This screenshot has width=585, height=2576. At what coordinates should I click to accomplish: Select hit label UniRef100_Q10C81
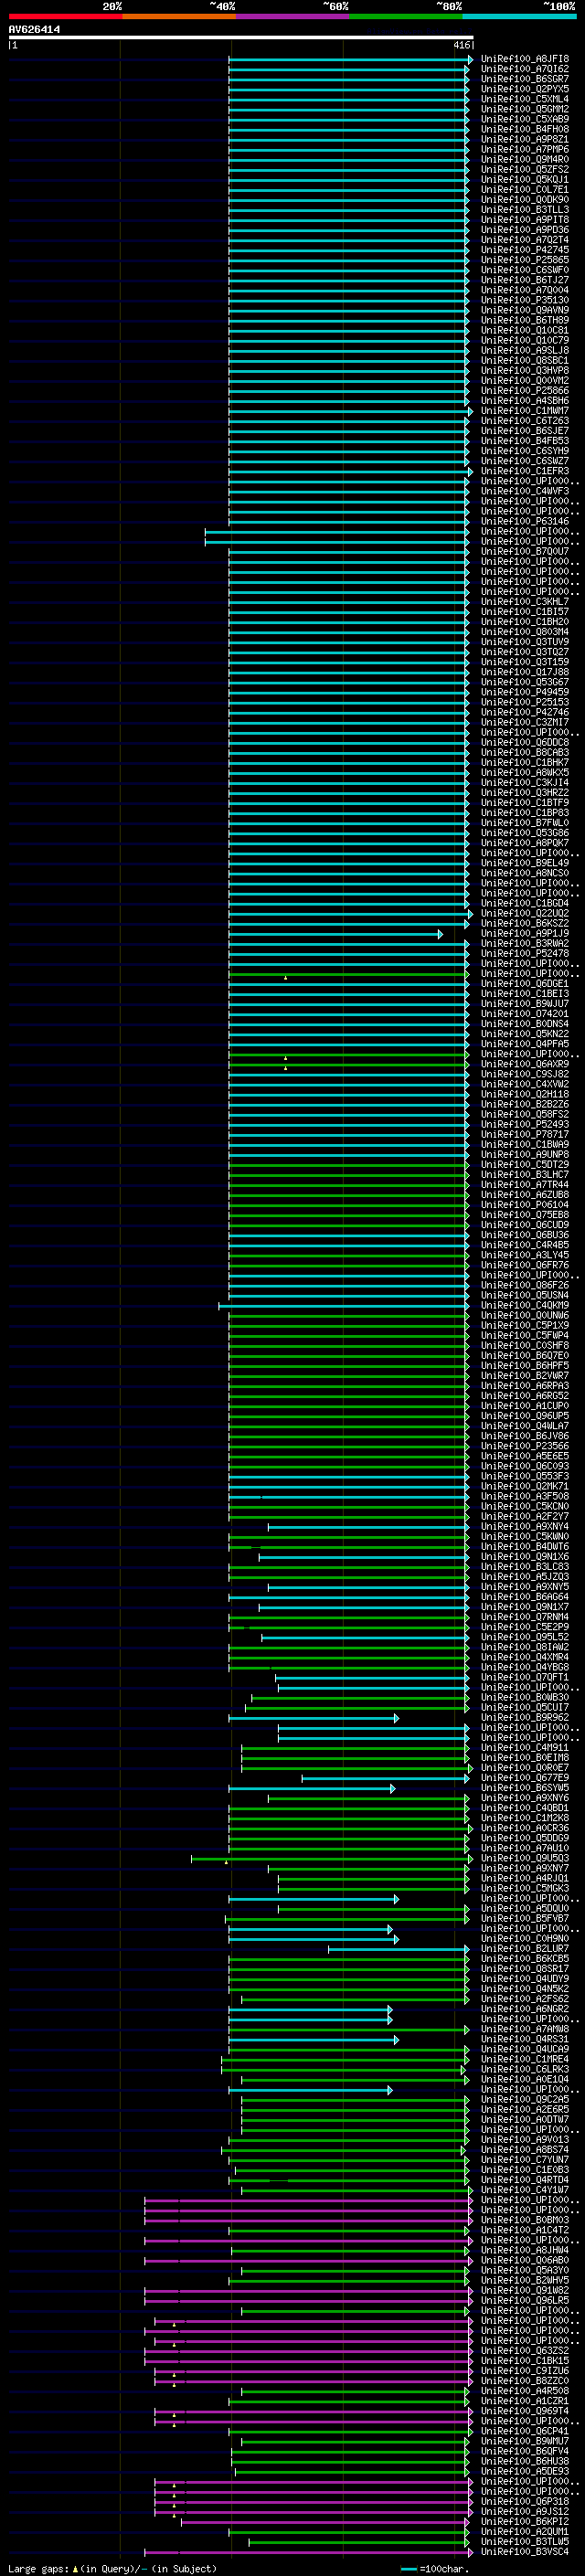click(525, 330)
